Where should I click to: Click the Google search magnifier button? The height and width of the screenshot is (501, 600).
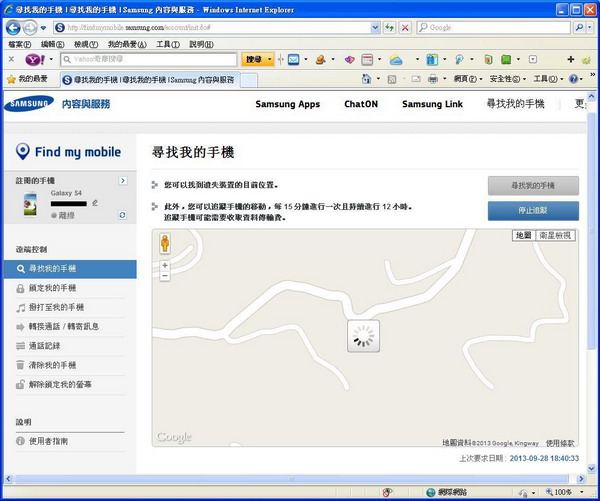pyautogui.click(x=579, y=28)
